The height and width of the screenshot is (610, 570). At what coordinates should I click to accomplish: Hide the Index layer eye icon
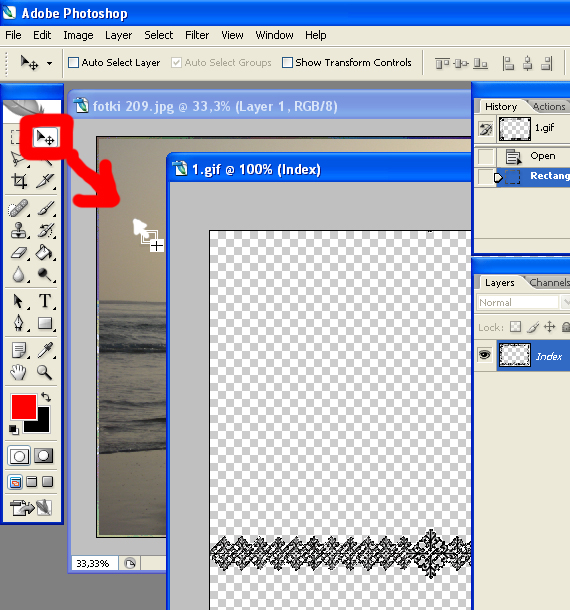484,354
